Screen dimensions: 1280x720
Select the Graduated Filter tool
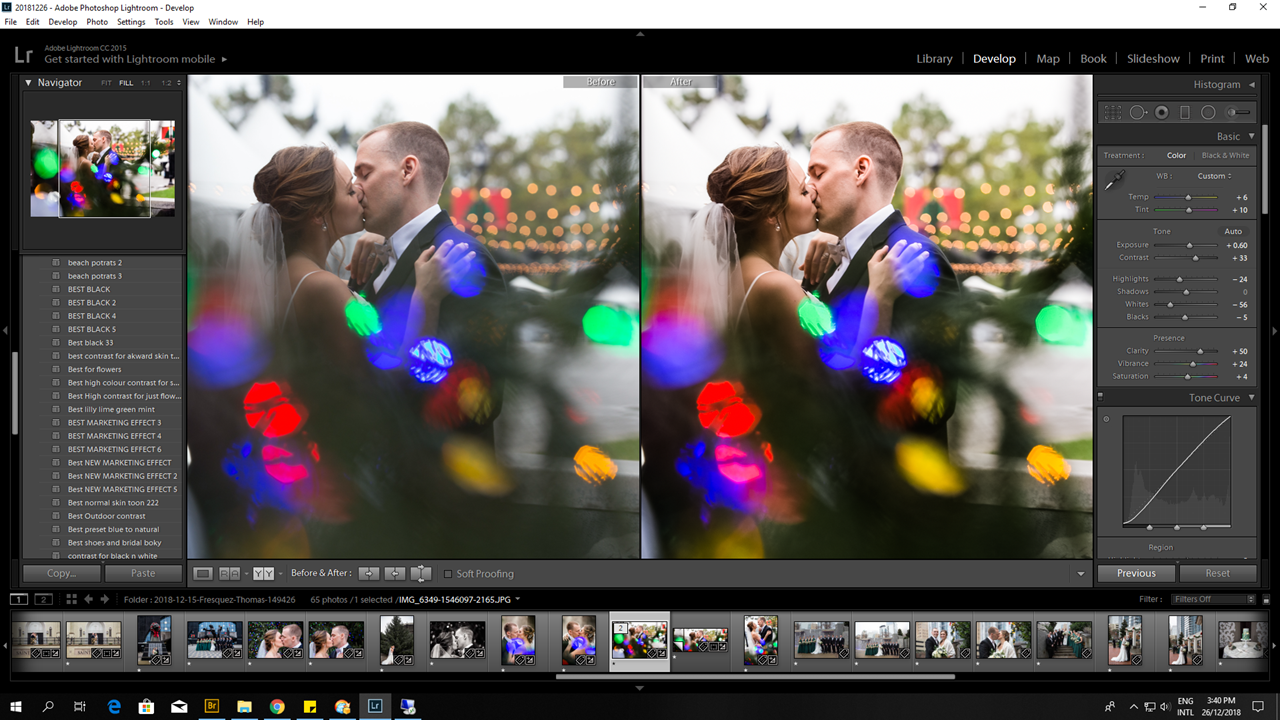(x=1185, y=113)
